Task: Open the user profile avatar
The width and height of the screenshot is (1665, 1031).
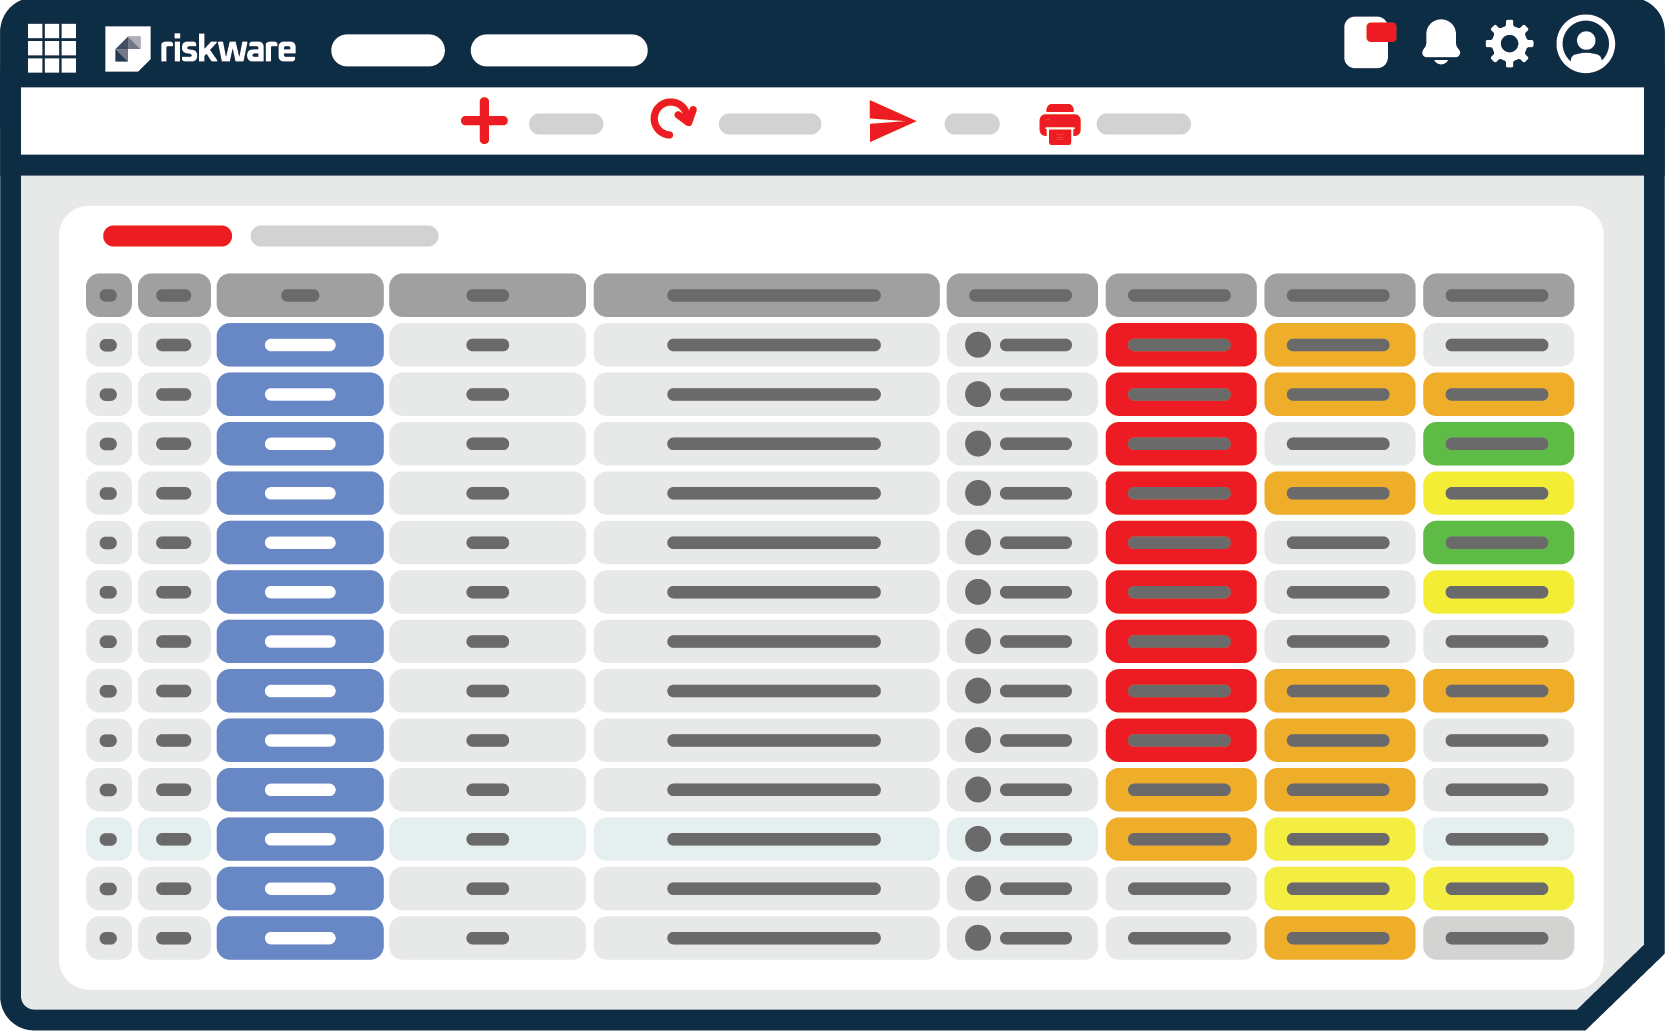Action: (x=1585, y=44)
